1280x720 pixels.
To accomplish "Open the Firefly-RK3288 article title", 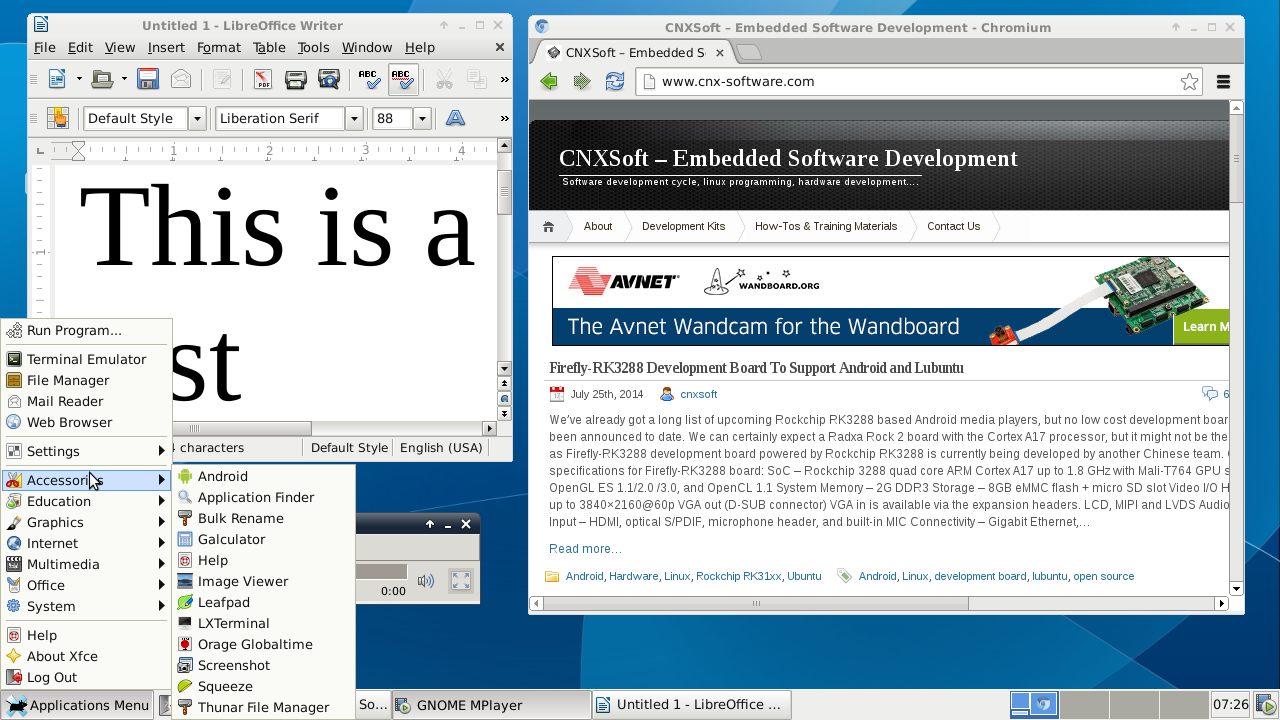I will 757,368.
